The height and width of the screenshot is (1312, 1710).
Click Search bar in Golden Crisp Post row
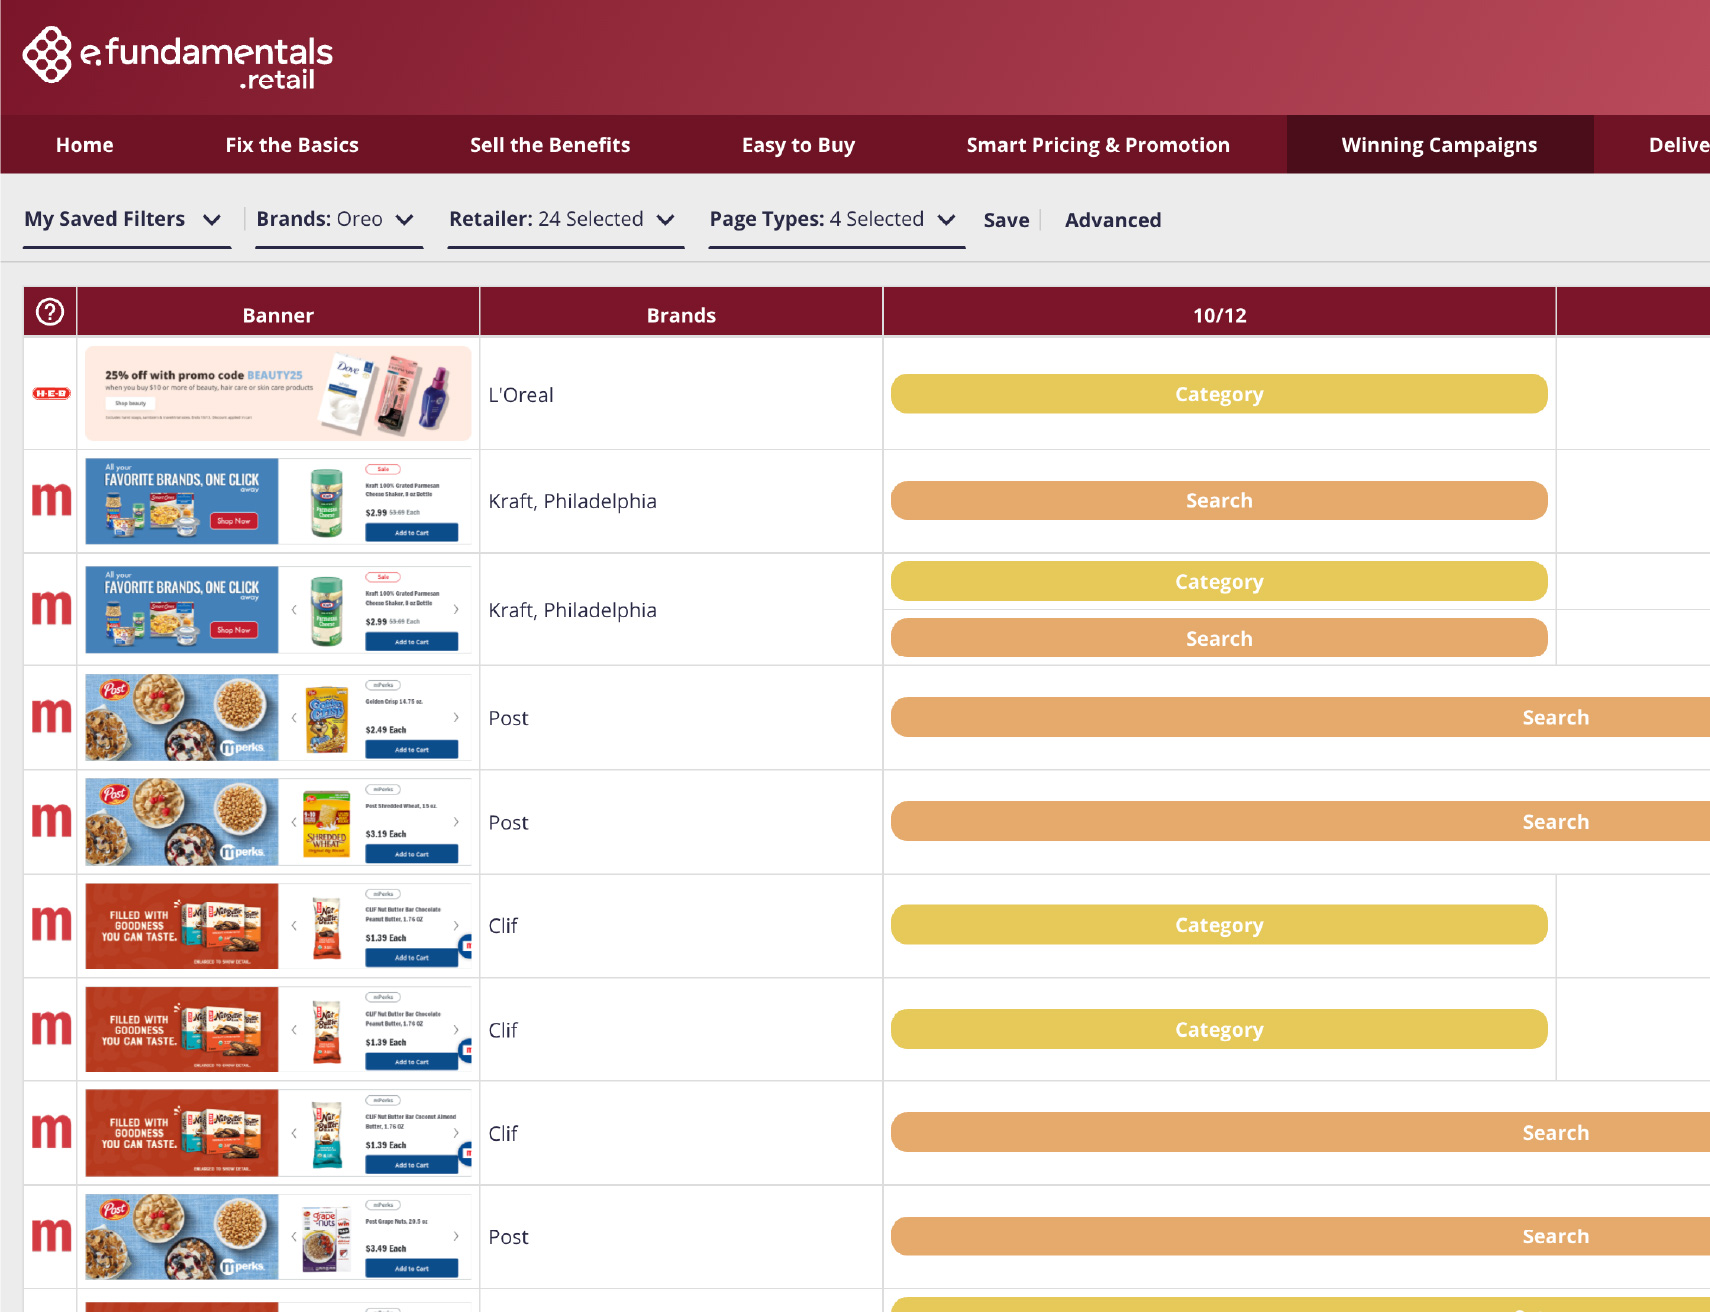(x=1300, y=717)
